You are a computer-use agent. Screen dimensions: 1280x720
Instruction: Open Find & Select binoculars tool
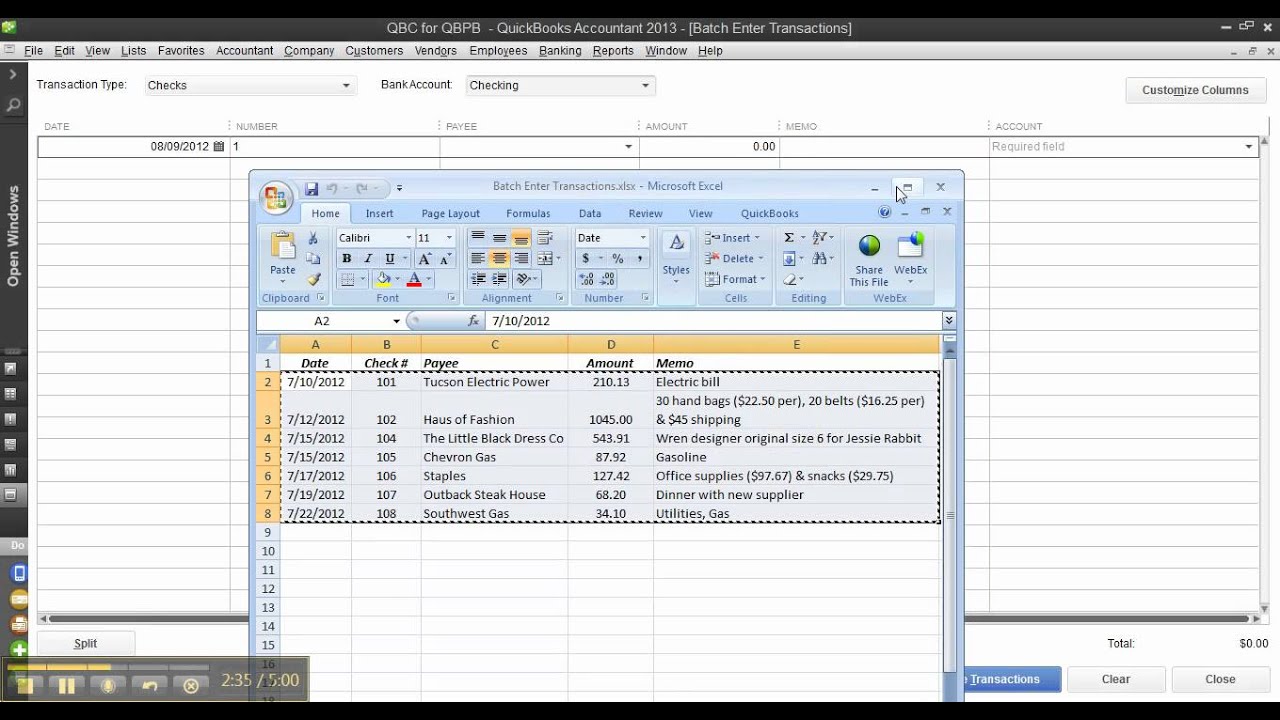coord(820,259)
